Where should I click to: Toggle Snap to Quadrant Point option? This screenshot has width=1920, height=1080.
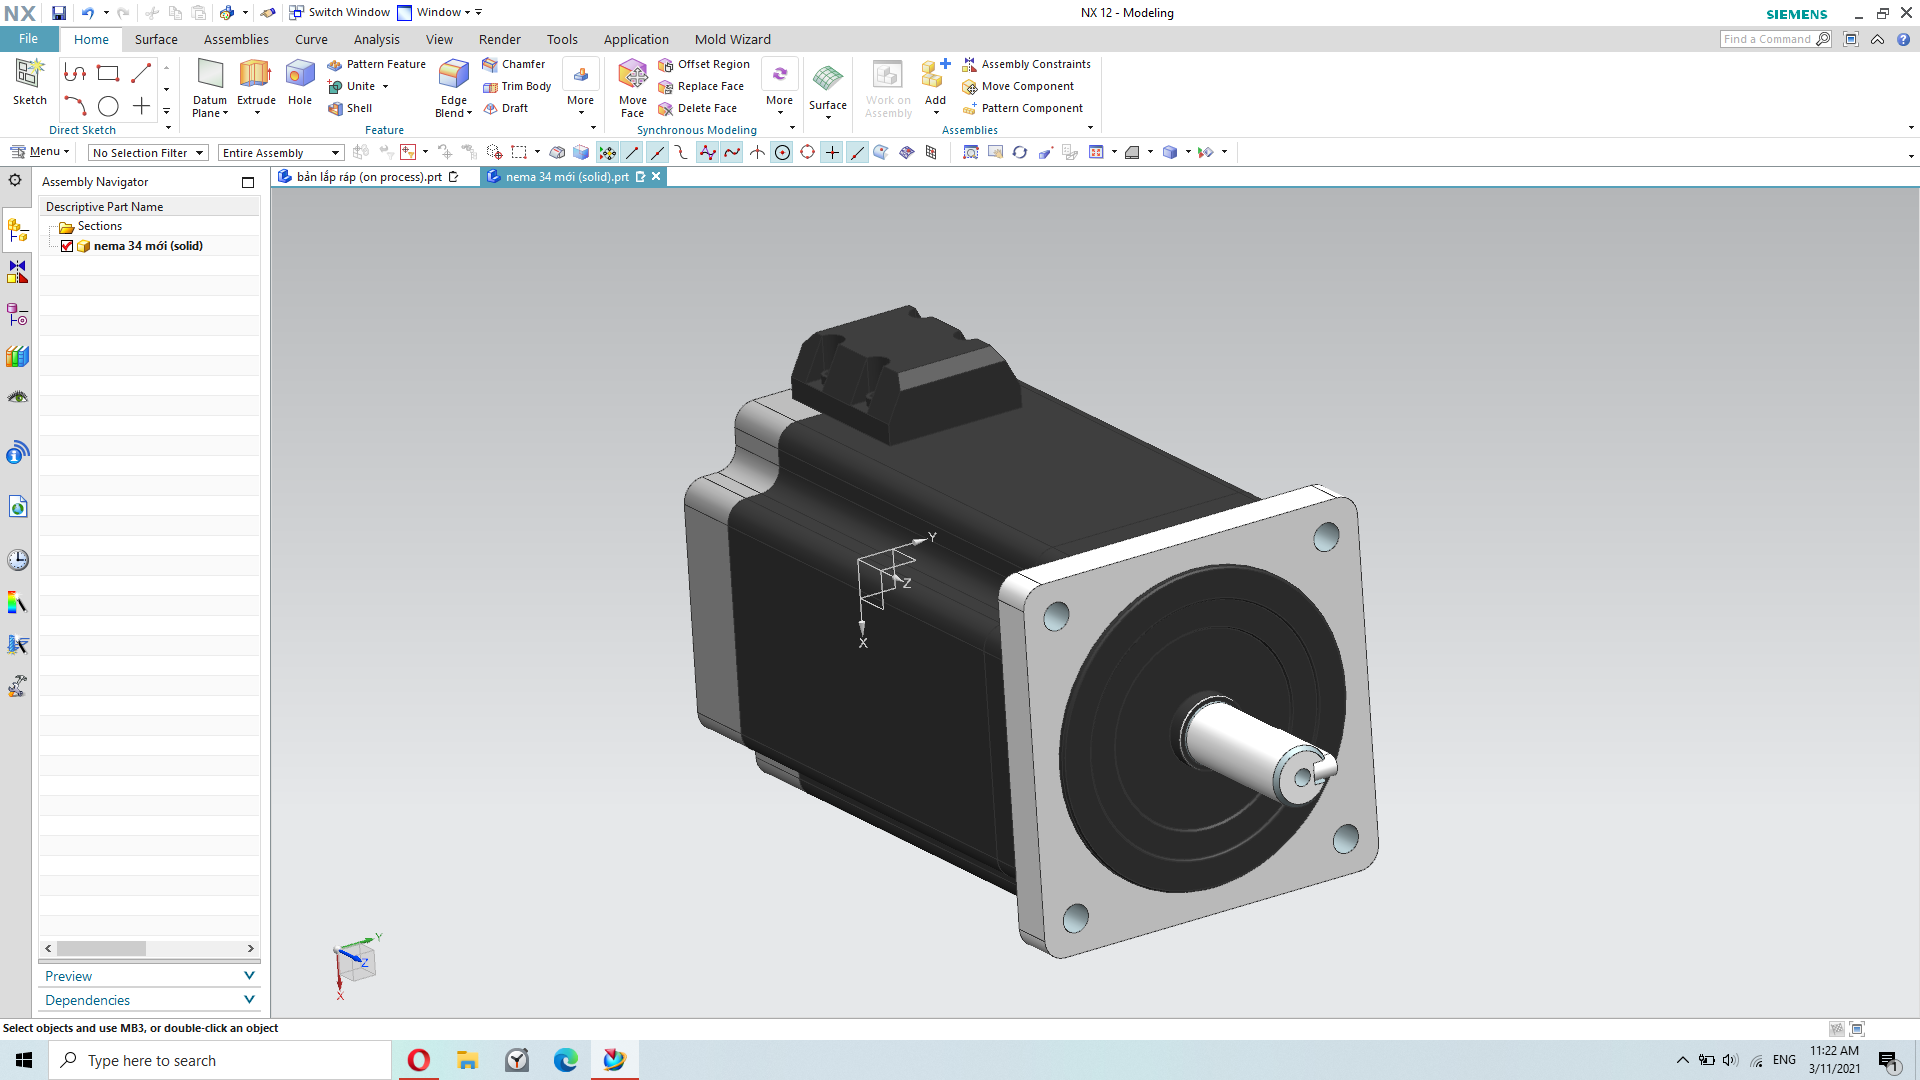(x=807, y=152)
